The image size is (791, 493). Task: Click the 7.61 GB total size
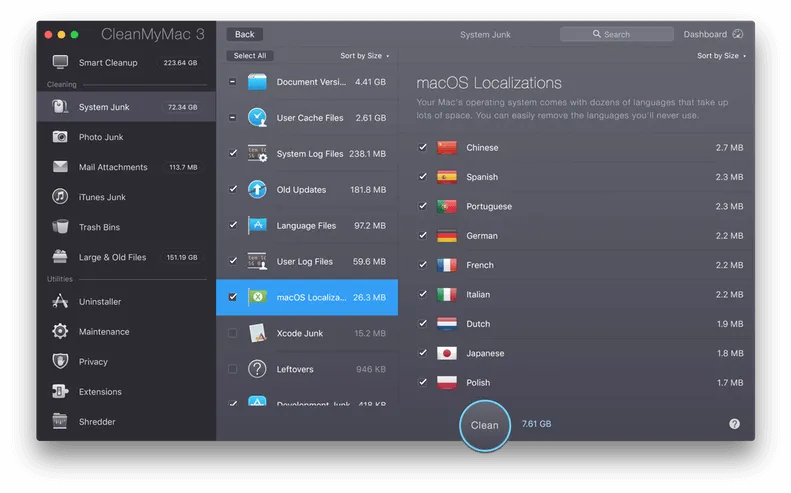tap(536, 424)
